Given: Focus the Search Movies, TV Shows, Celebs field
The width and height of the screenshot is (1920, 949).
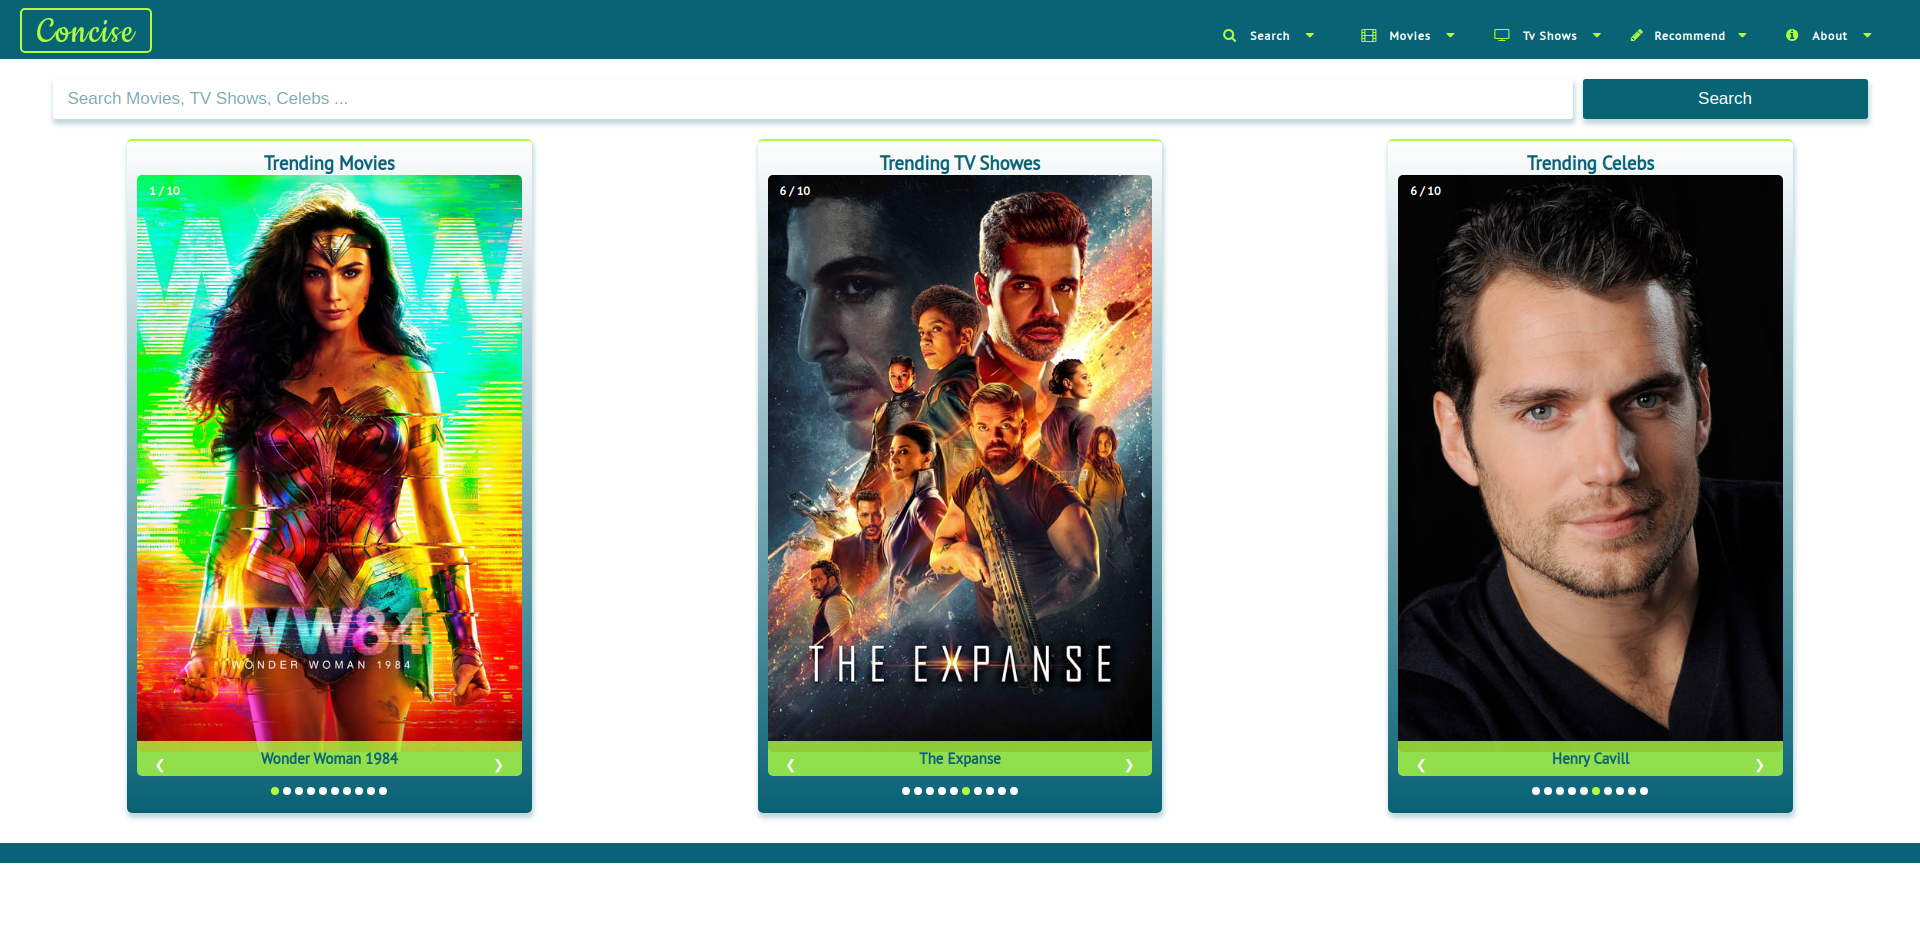Looking at the screenshot, I should [x=813, y=99].
